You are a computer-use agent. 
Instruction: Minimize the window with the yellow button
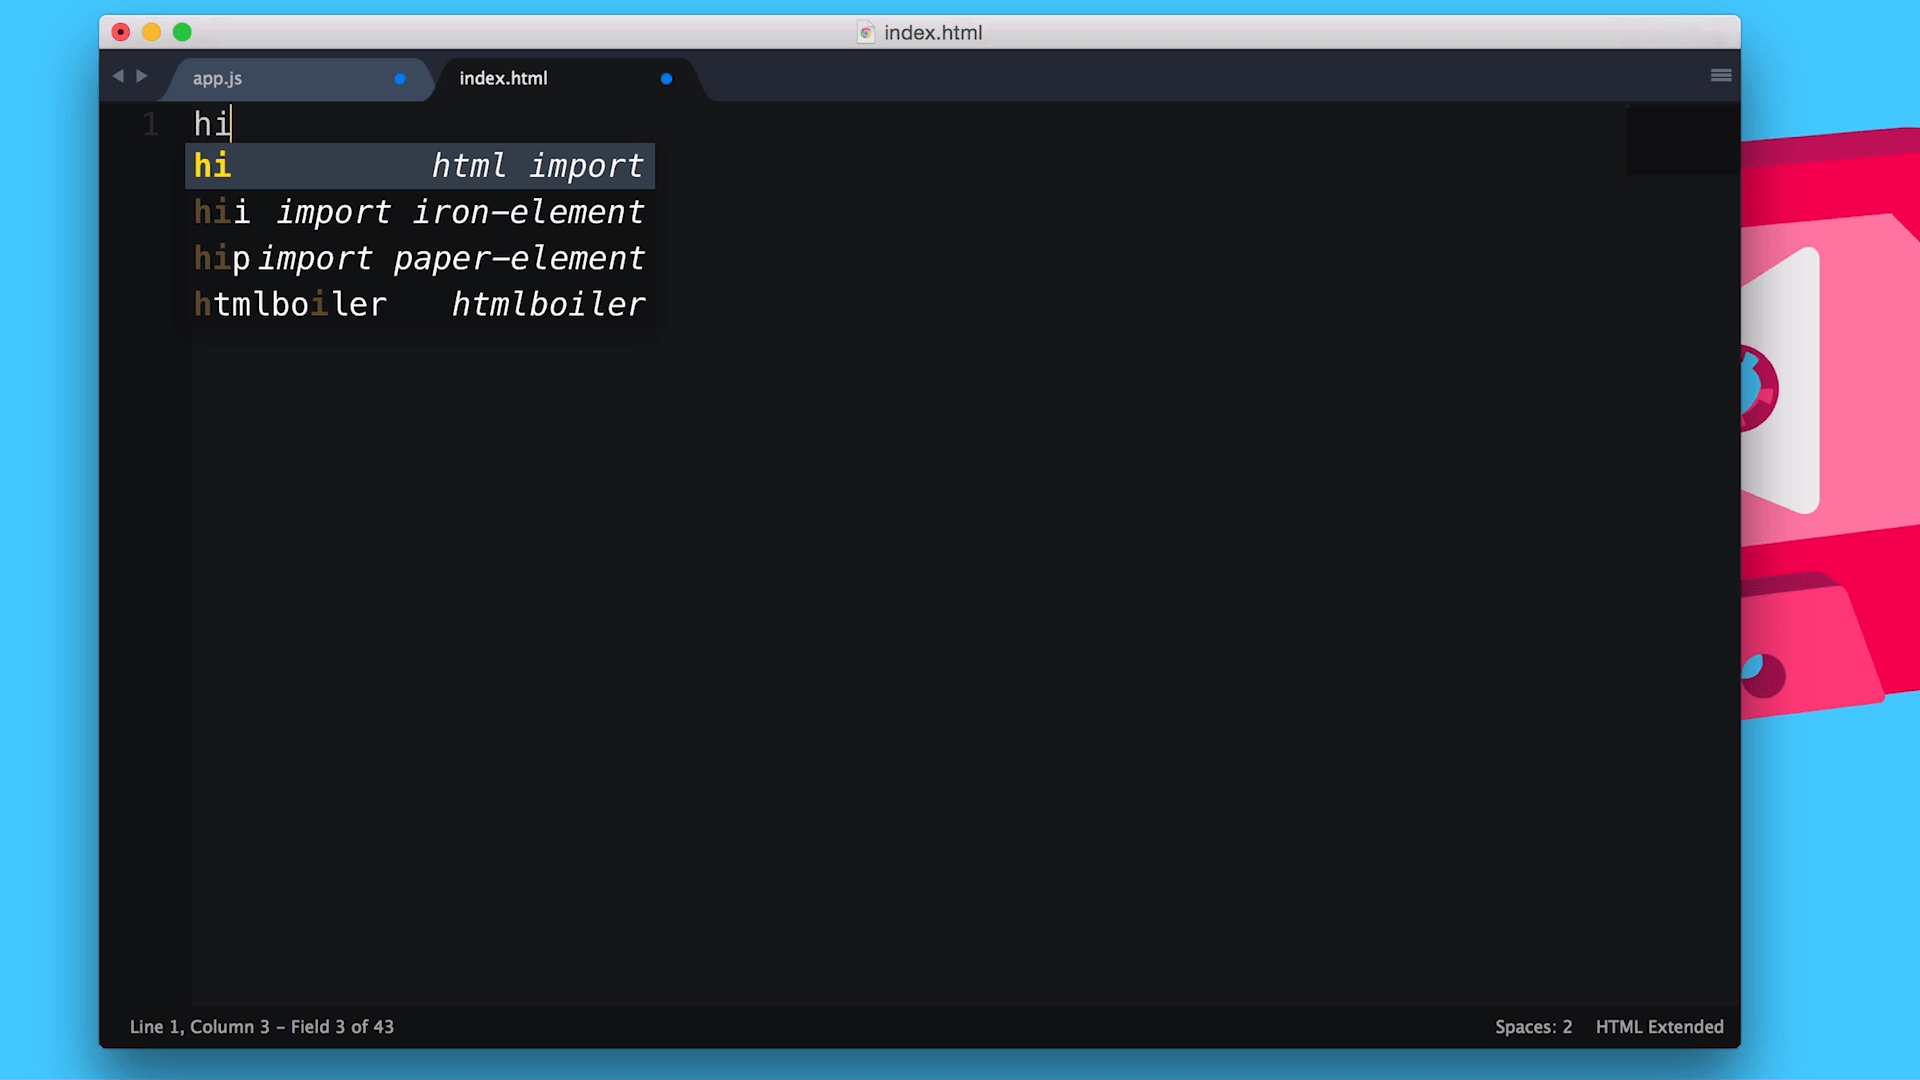151,33
